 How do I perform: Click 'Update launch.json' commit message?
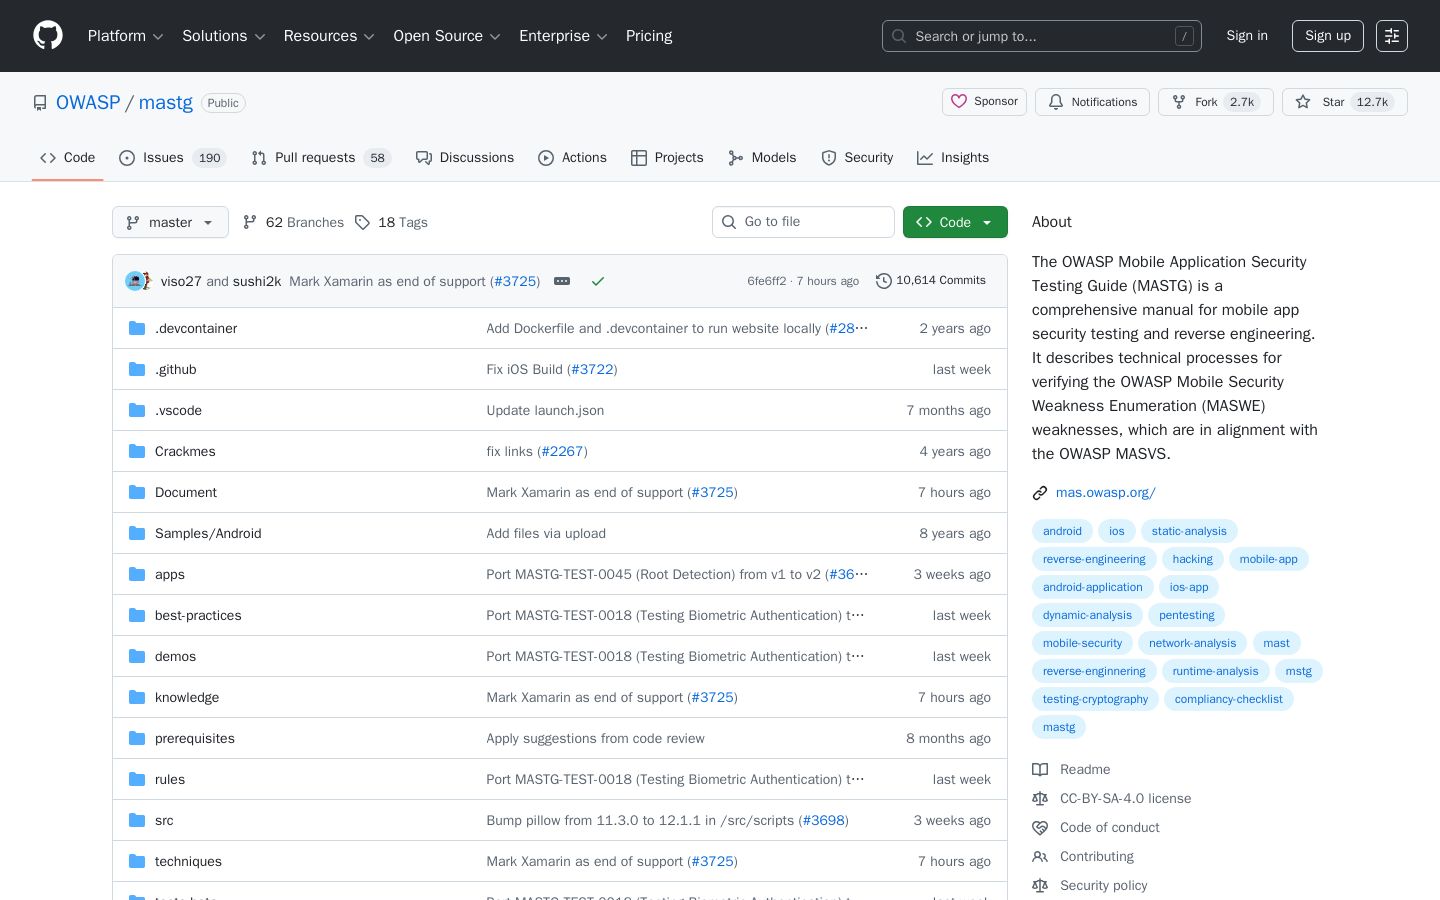coord(545,410)
